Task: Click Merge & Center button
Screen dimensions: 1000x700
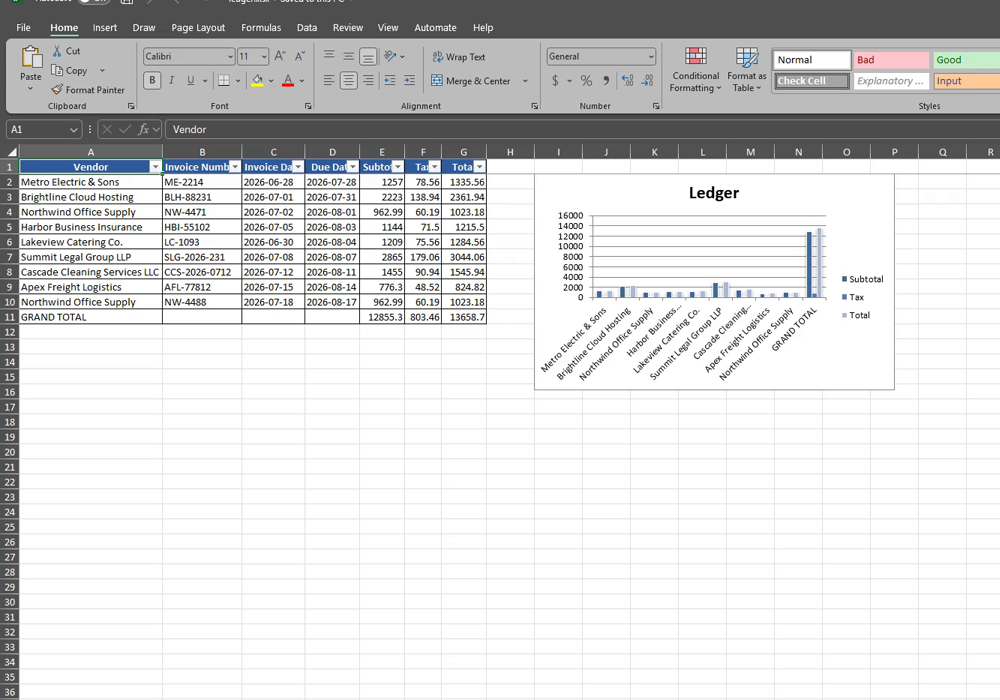Action: (471, 81)
